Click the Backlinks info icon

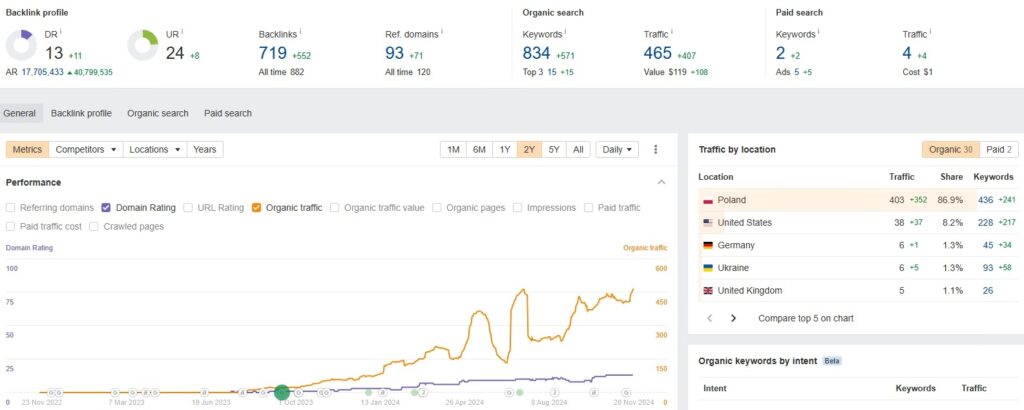[x=300, y=31]
